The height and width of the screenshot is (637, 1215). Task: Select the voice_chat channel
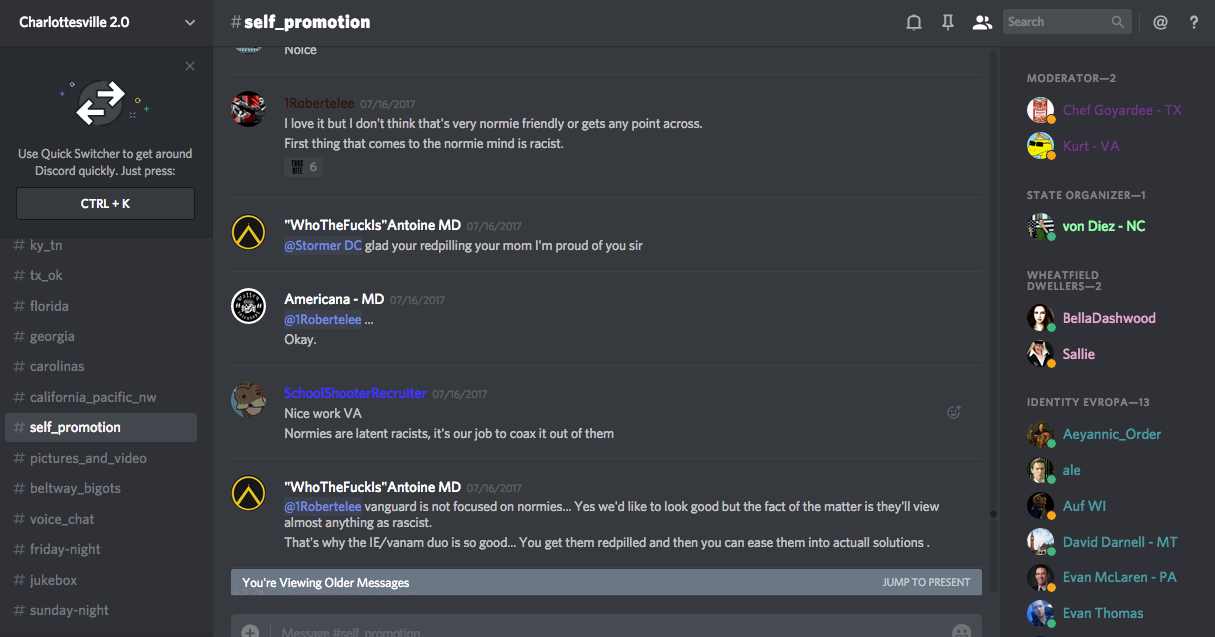click(x=62, y=519)
